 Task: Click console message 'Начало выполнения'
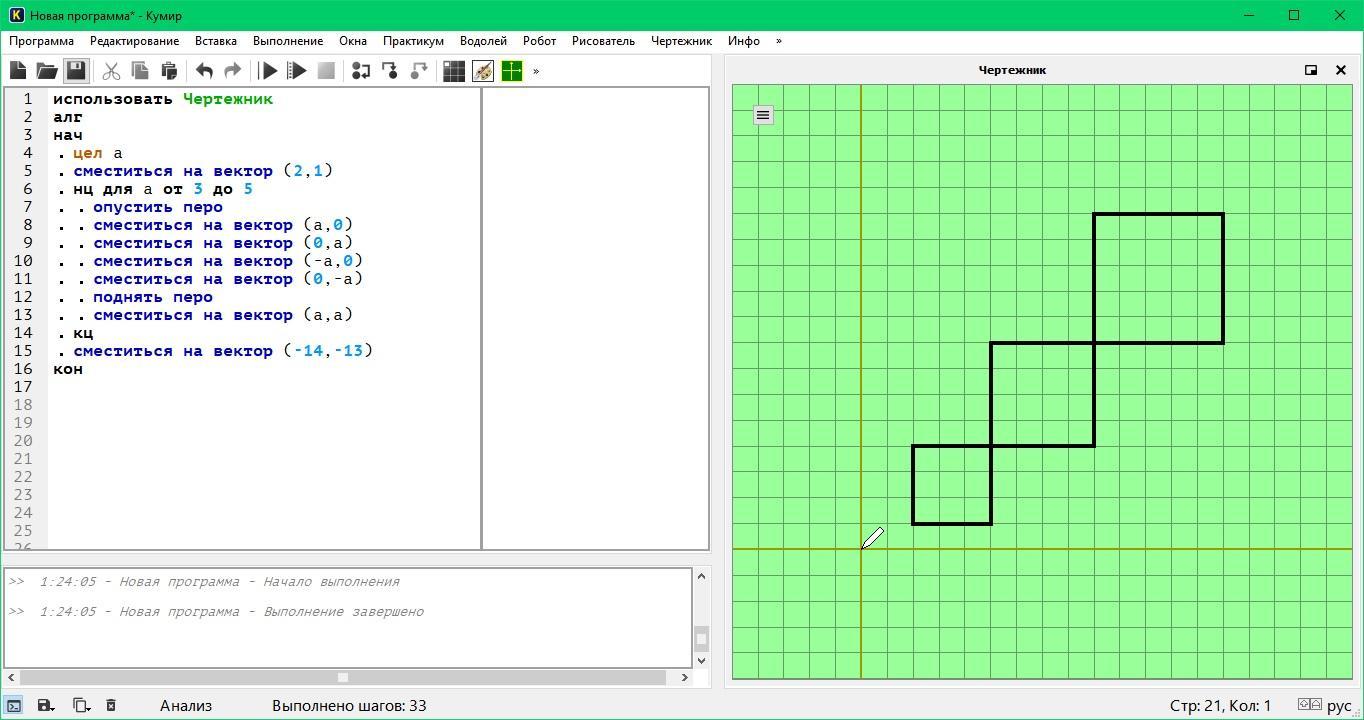331,582
